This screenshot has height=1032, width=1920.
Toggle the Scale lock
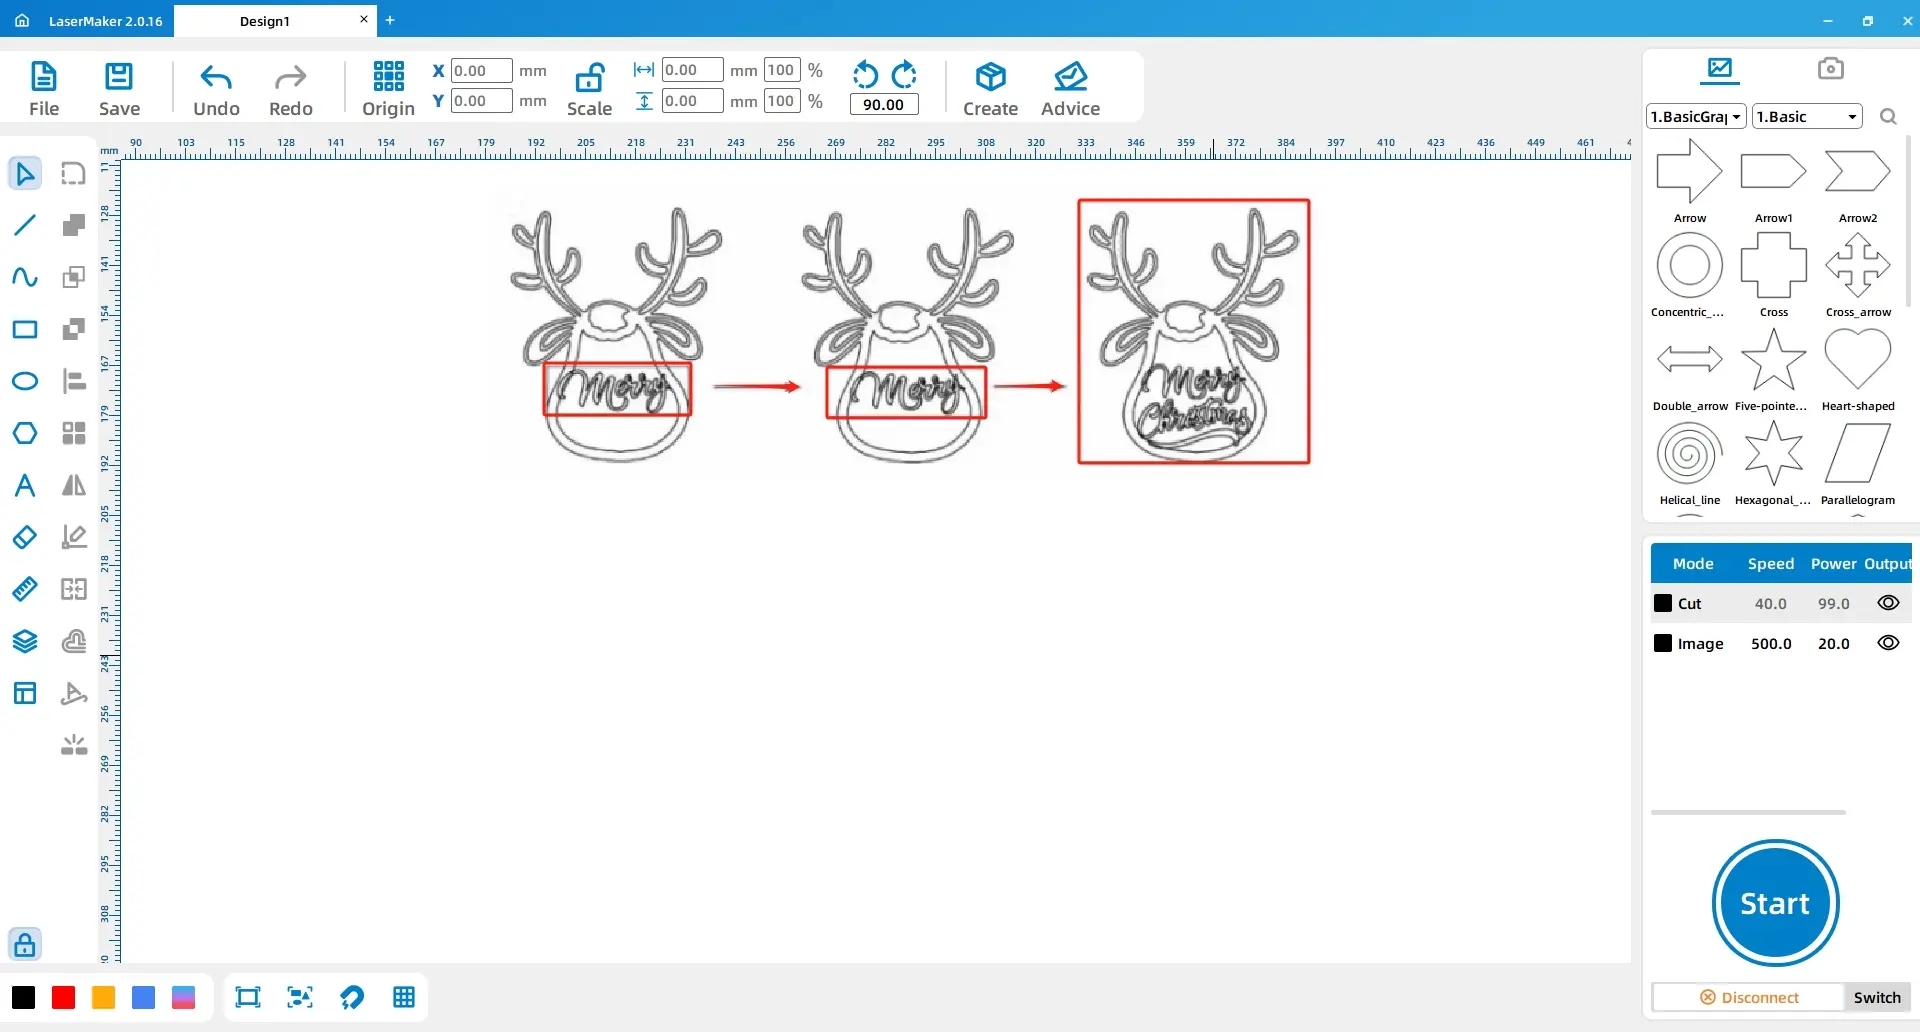tap(589, 88)
